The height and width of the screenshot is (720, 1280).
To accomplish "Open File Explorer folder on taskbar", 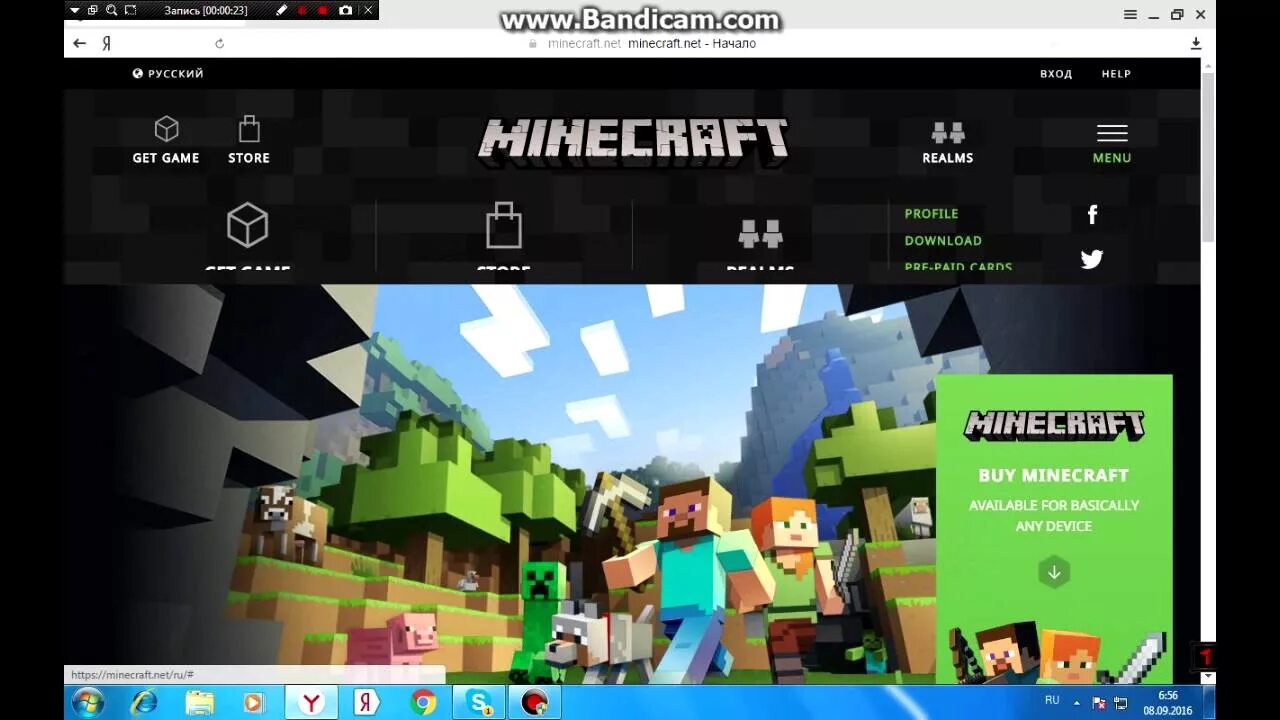I will [200, 703].
